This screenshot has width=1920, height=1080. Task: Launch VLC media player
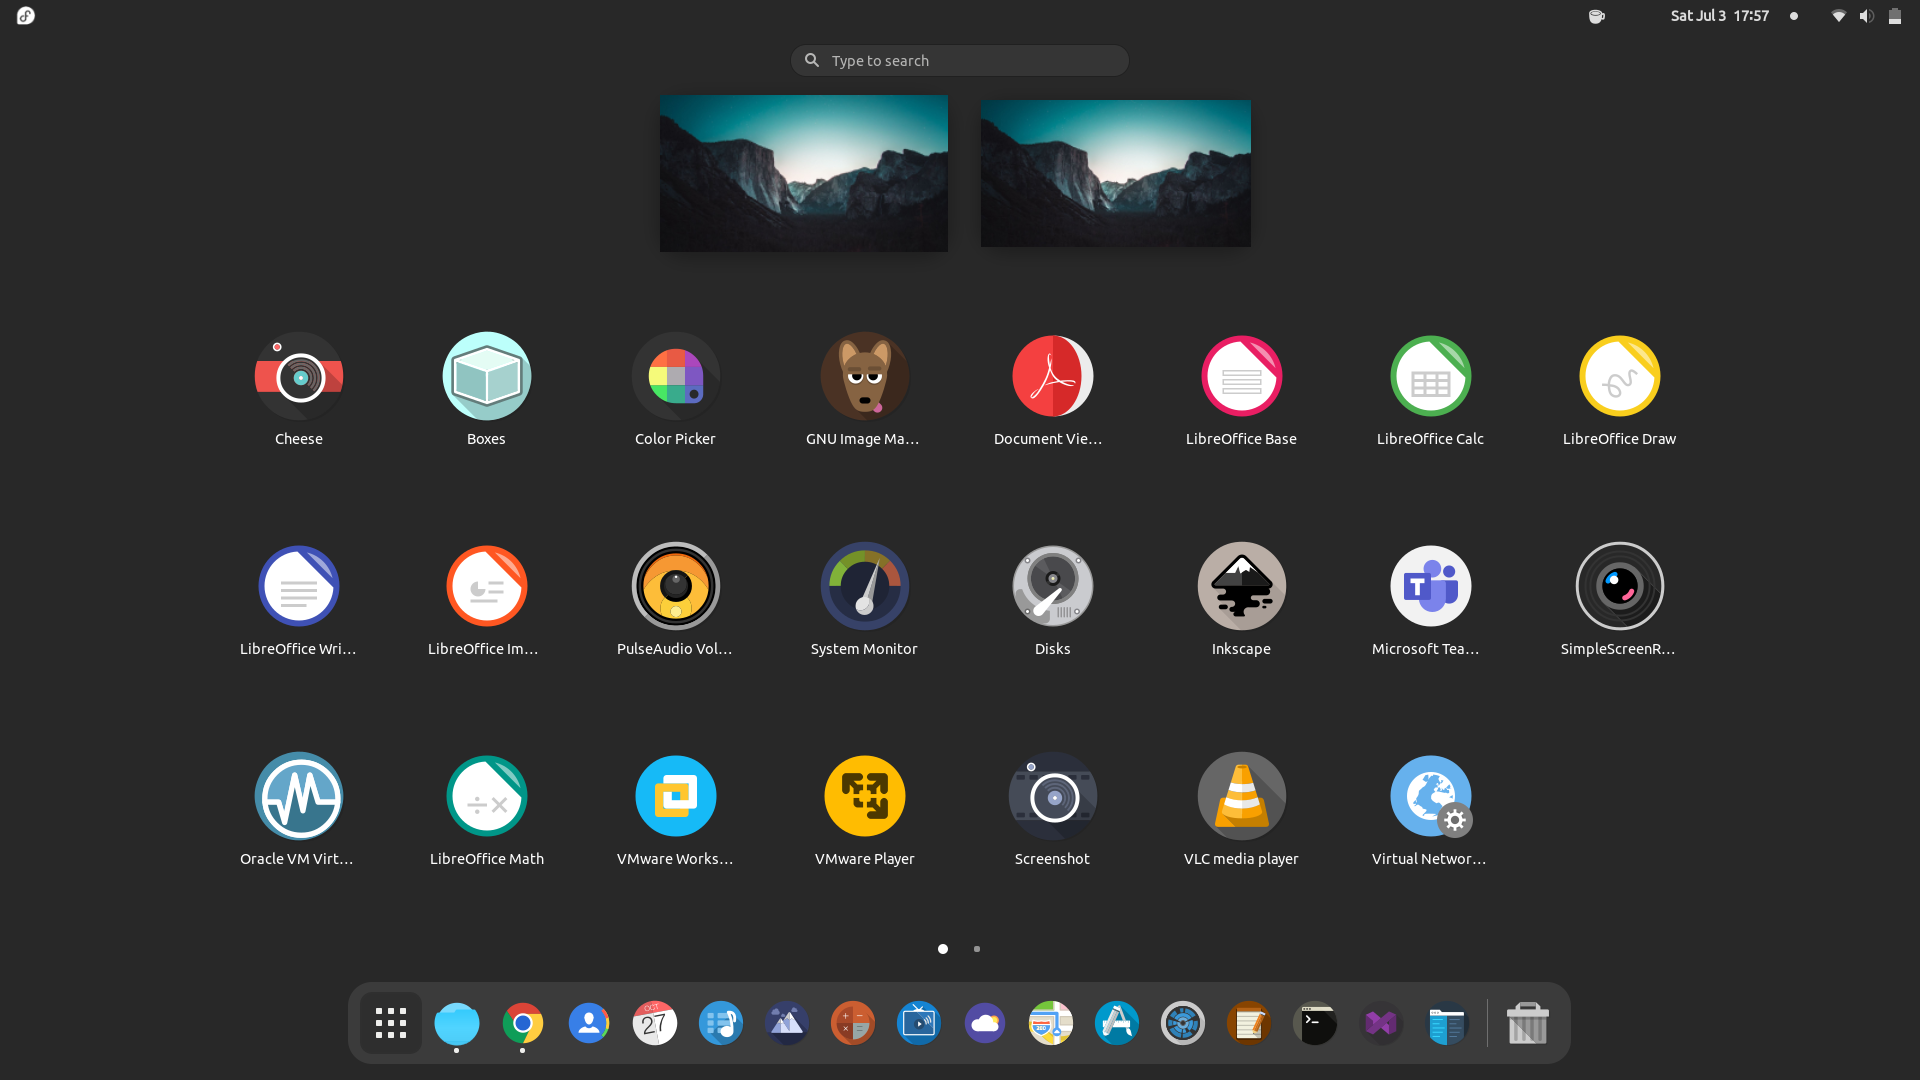1241,797
